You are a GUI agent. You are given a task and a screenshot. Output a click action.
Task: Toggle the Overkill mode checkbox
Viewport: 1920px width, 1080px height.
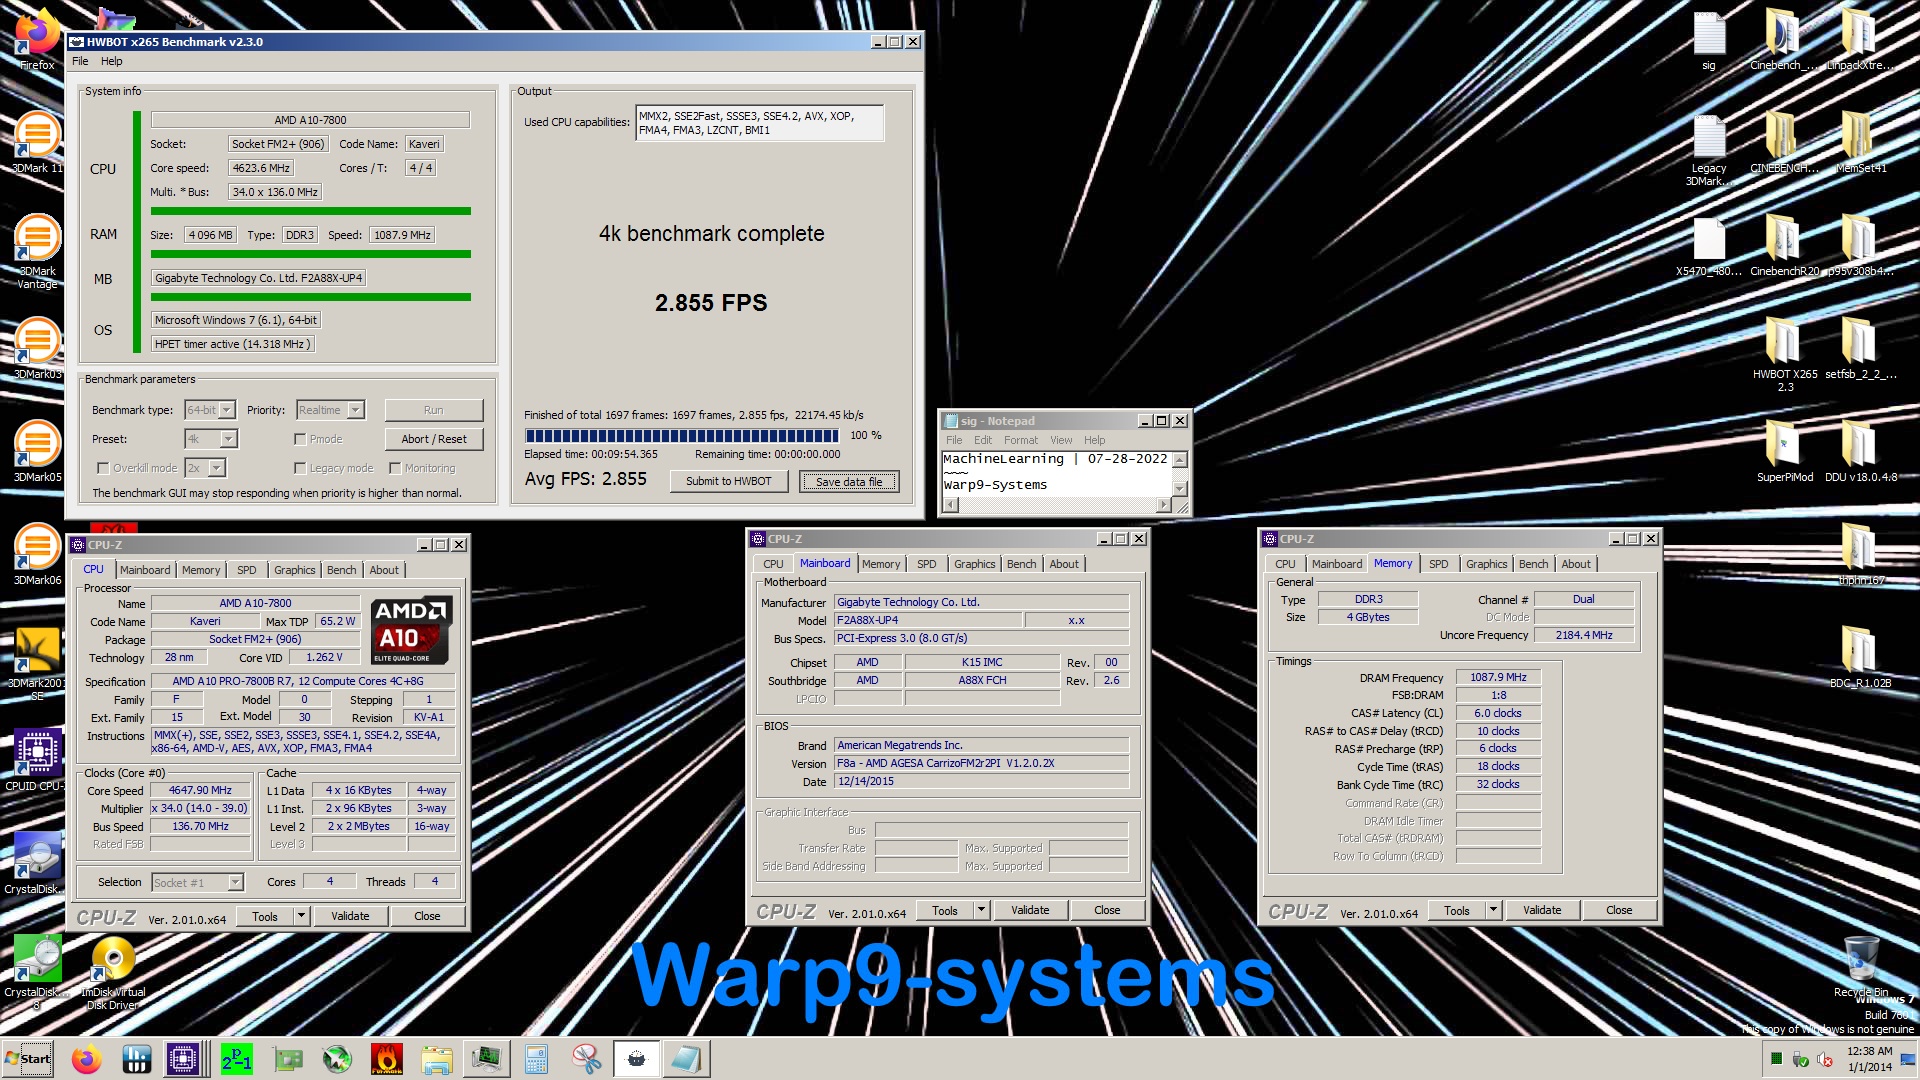[103, 468]
